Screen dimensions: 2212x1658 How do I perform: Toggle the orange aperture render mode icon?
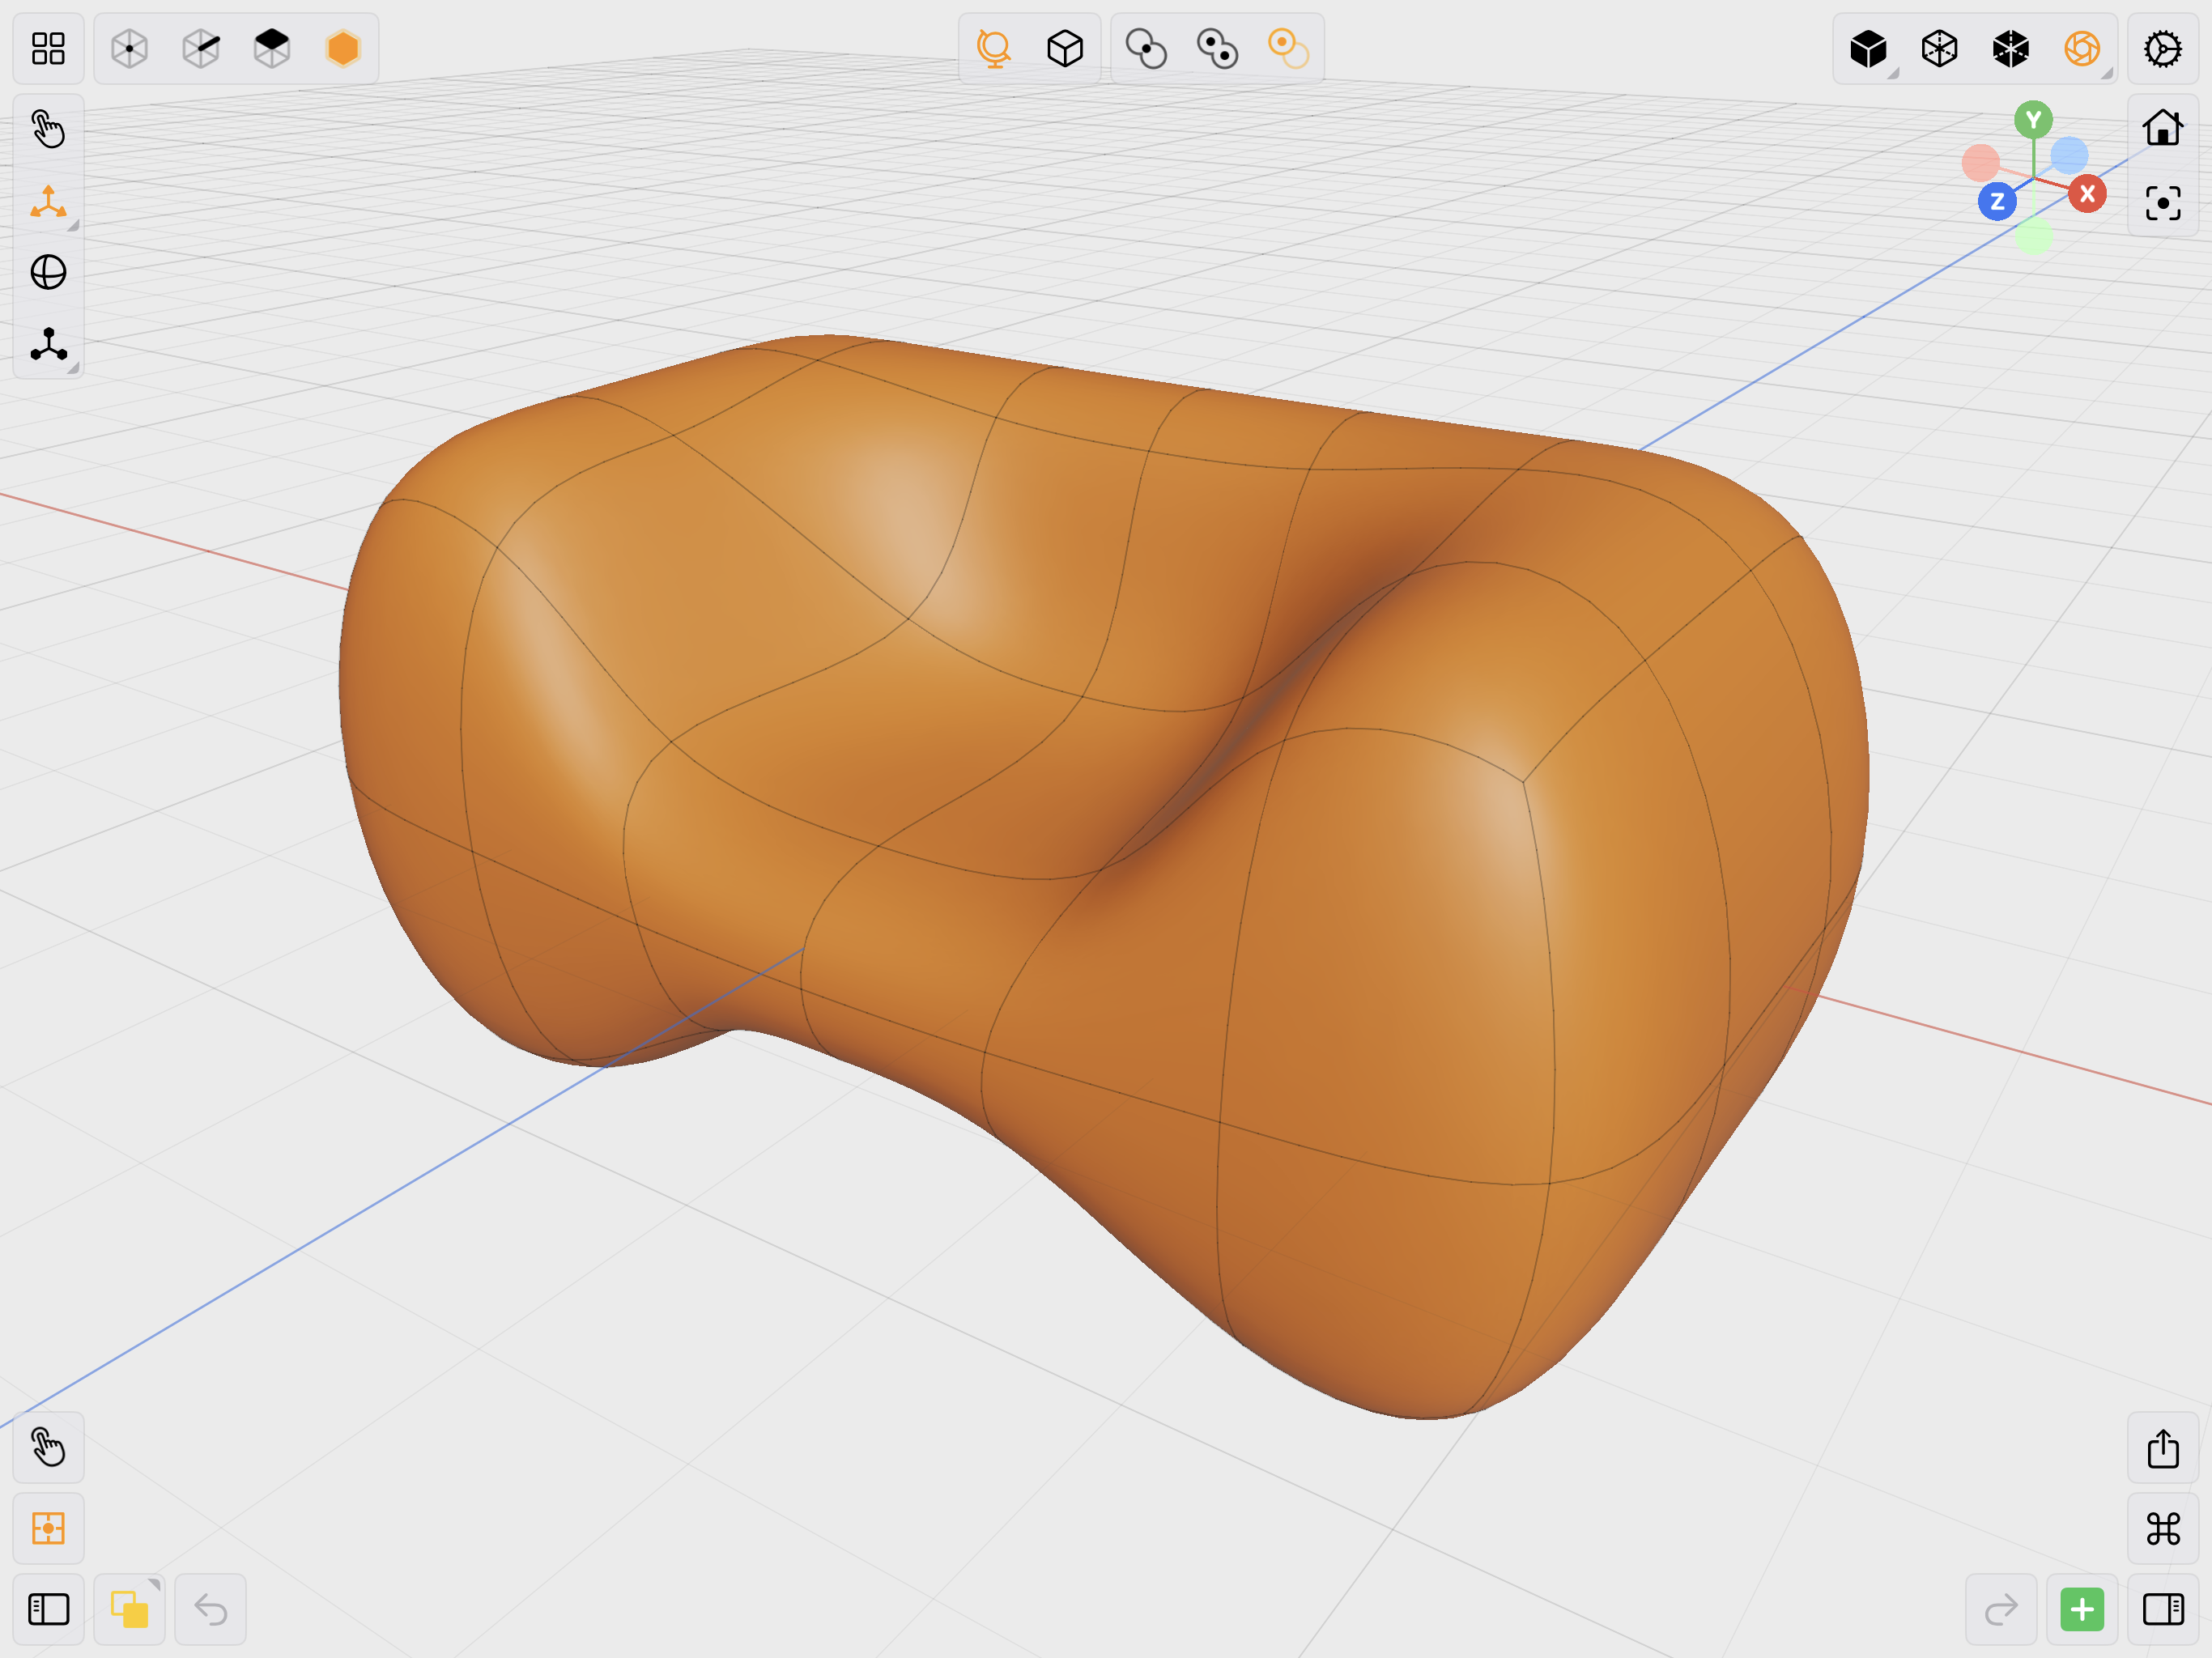[x=2082, y=48]
